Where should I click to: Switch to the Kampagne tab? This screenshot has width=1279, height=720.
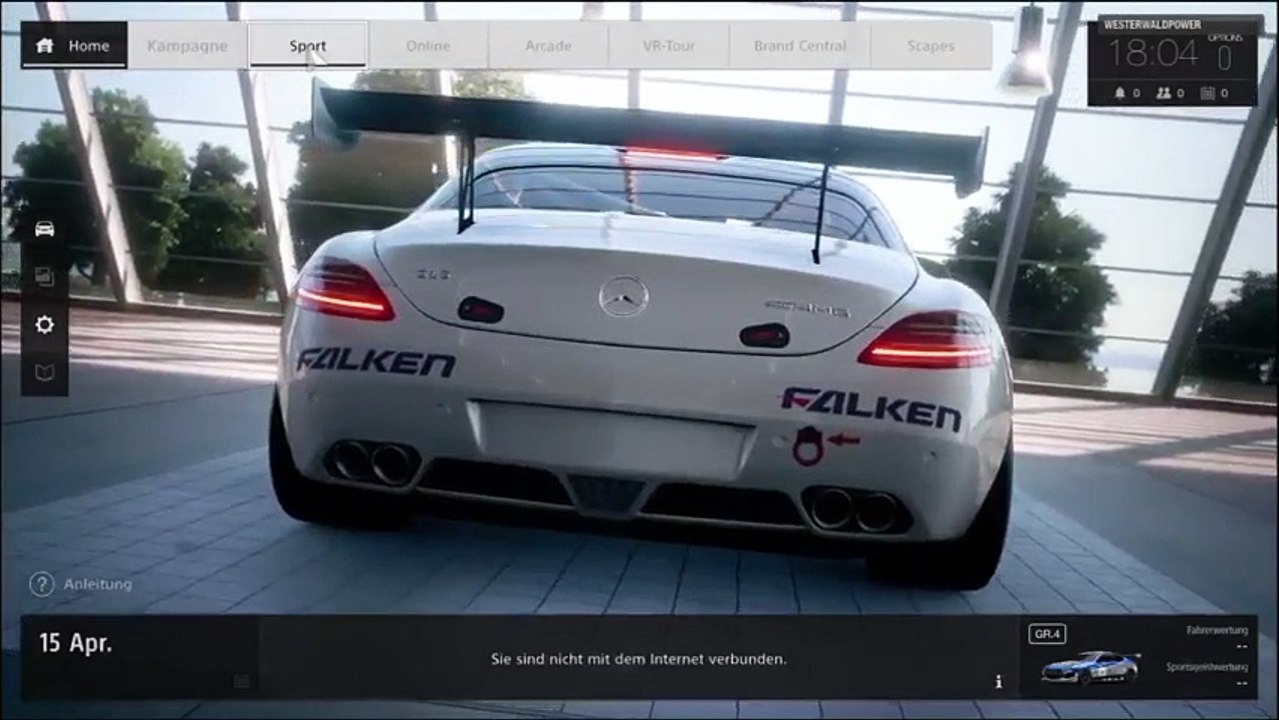click(x=187, y=46)
